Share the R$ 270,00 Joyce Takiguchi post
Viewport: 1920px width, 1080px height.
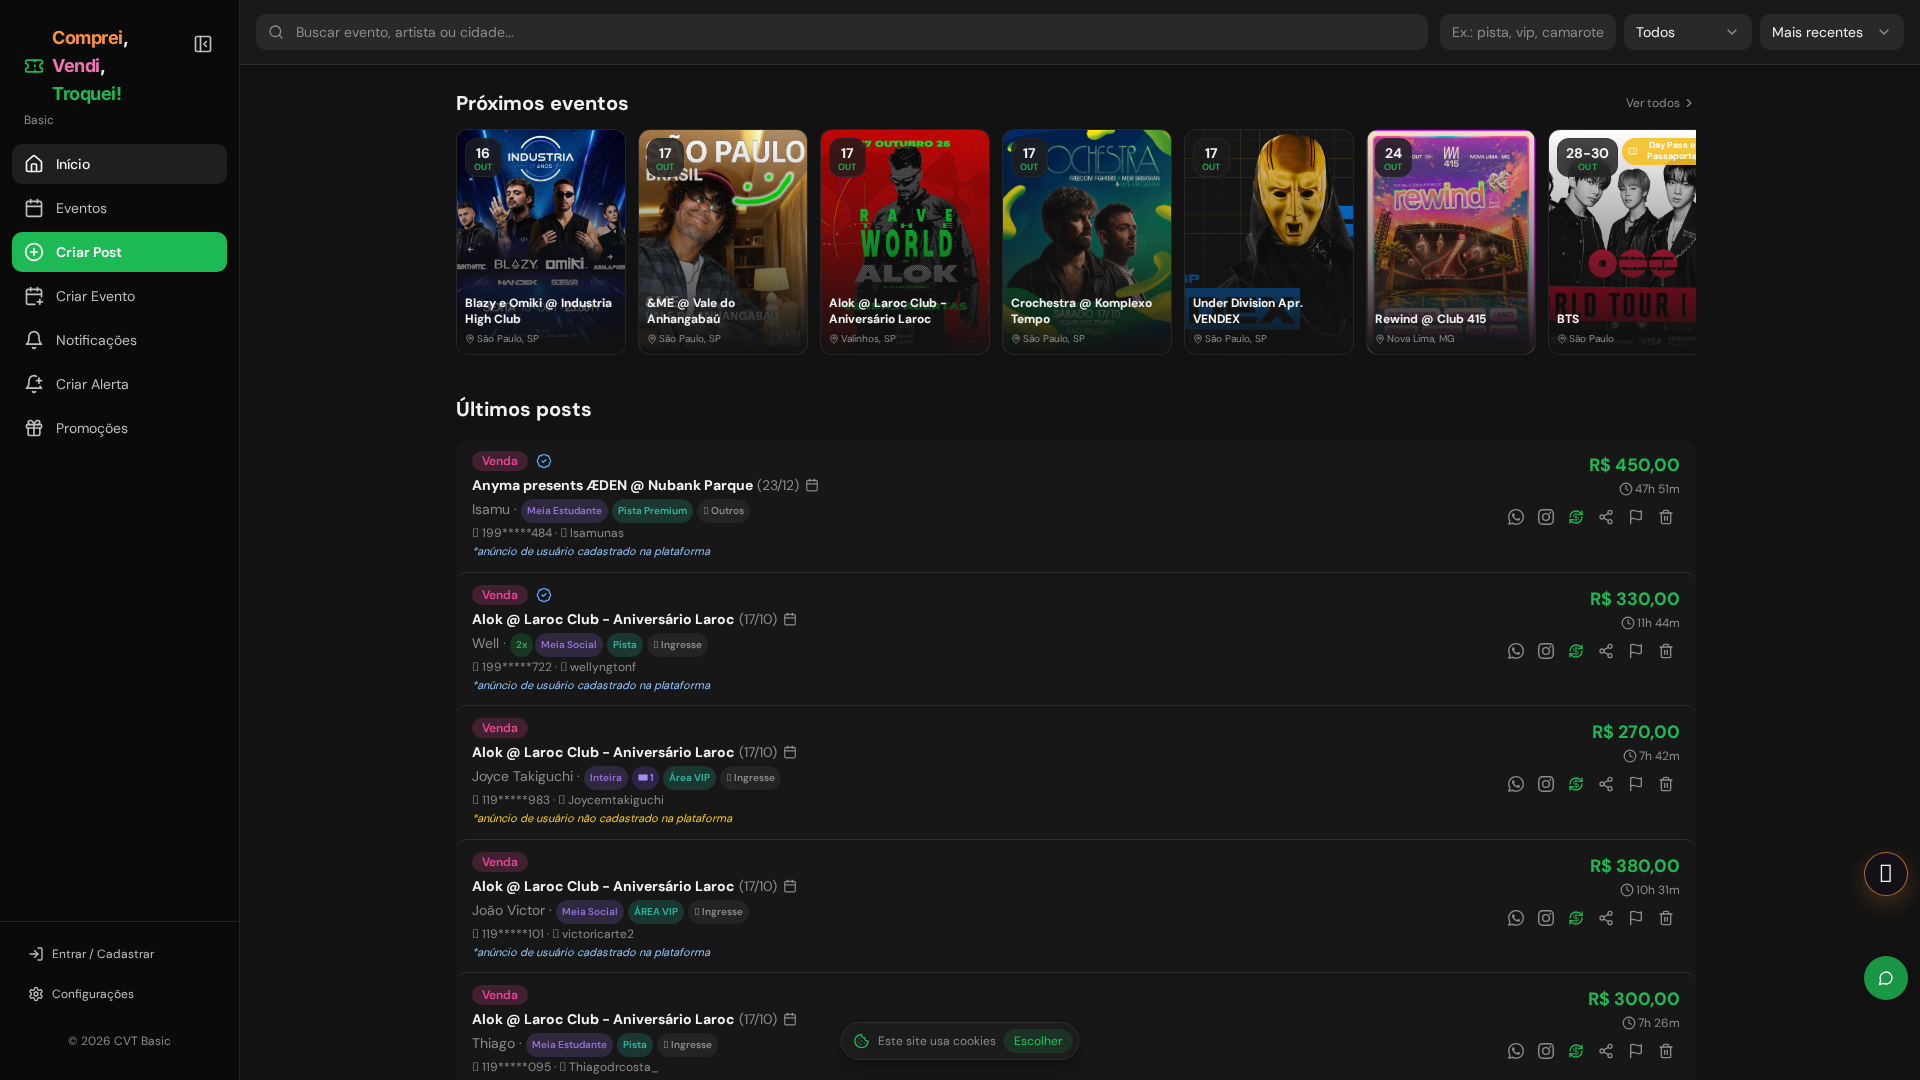click(1606, 784)
